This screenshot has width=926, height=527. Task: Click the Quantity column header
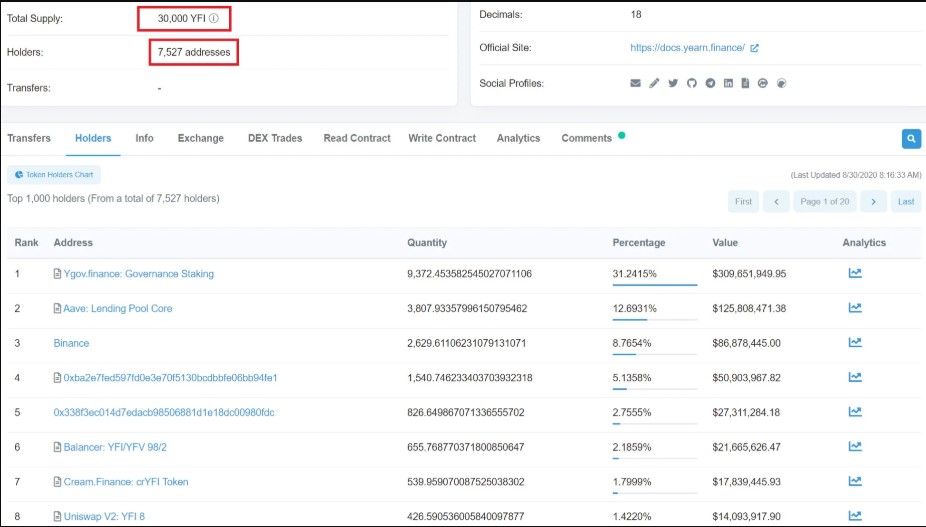pyautogui.click(x=427, y=242)
